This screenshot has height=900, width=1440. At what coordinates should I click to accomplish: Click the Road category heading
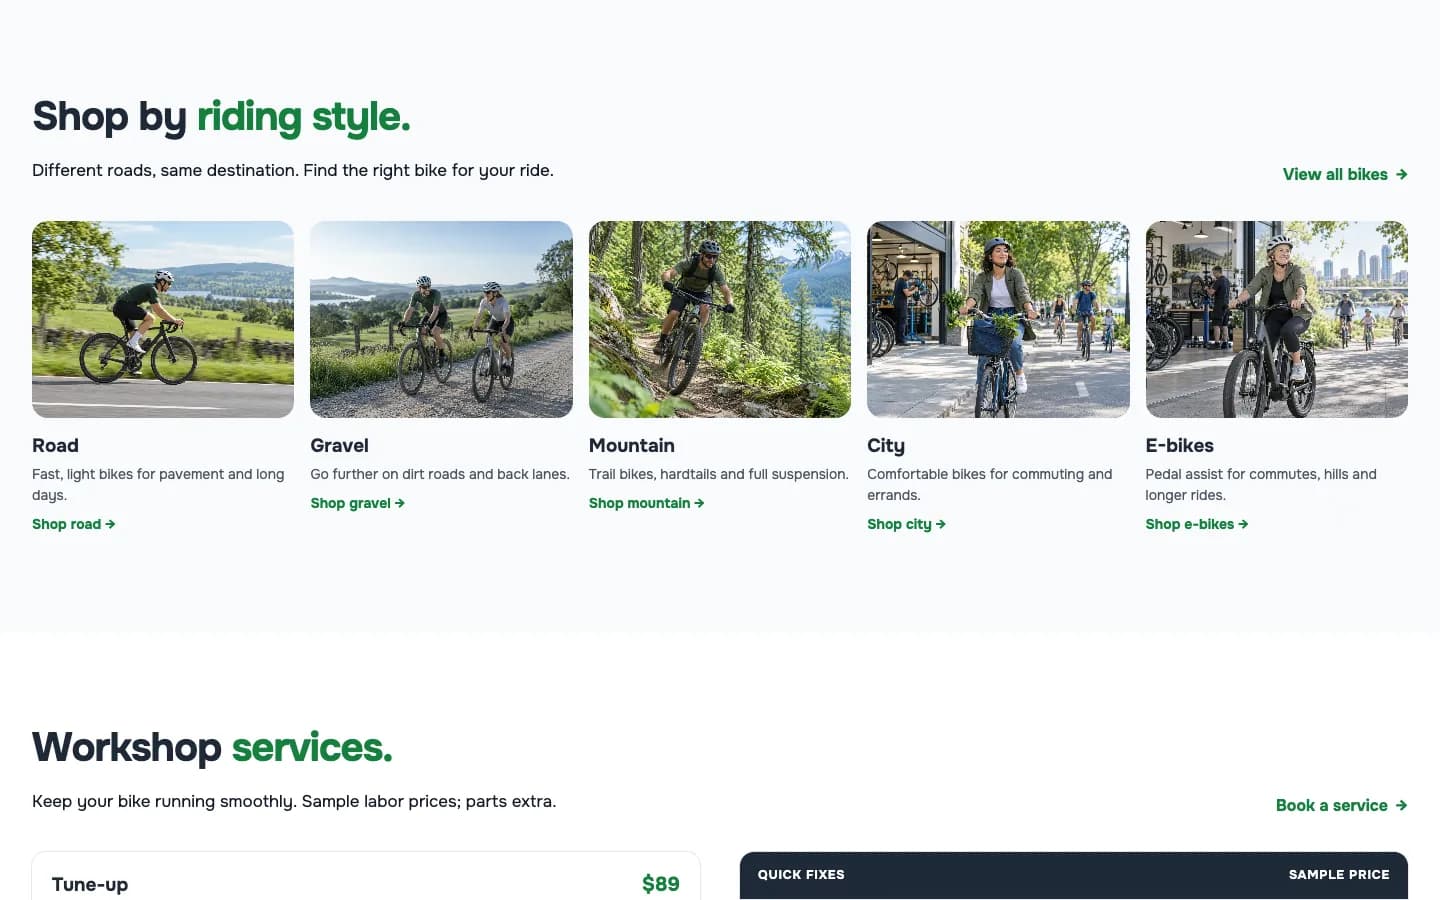(x=55, y=445)
